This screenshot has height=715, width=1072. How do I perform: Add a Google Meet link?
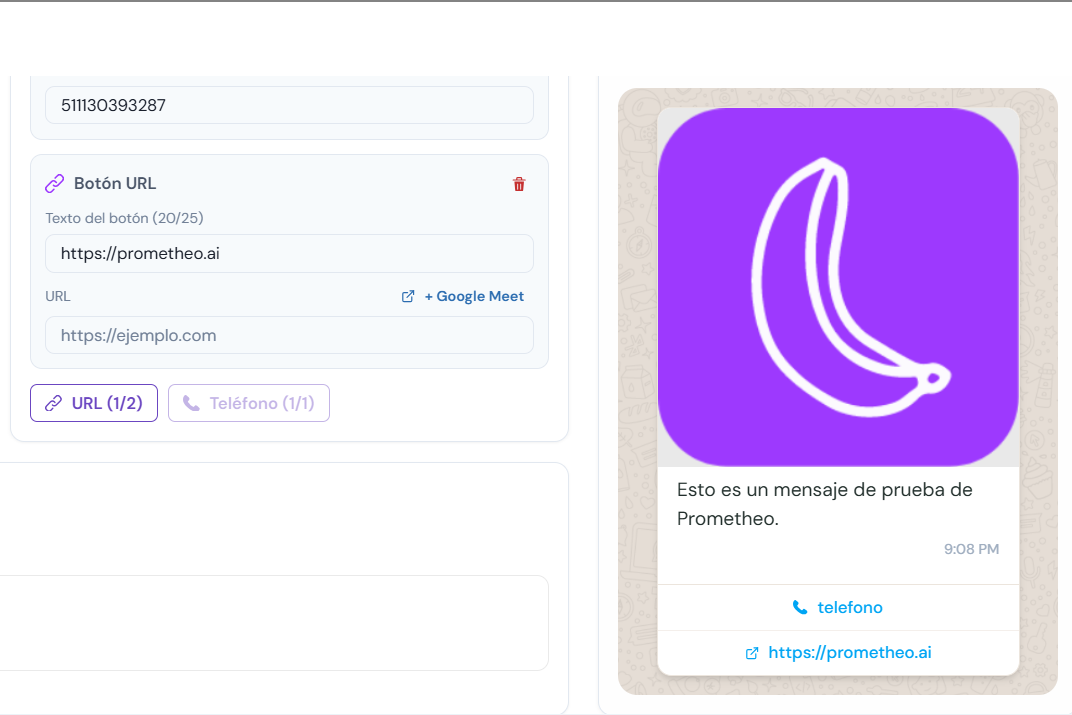tap(474, 296)
